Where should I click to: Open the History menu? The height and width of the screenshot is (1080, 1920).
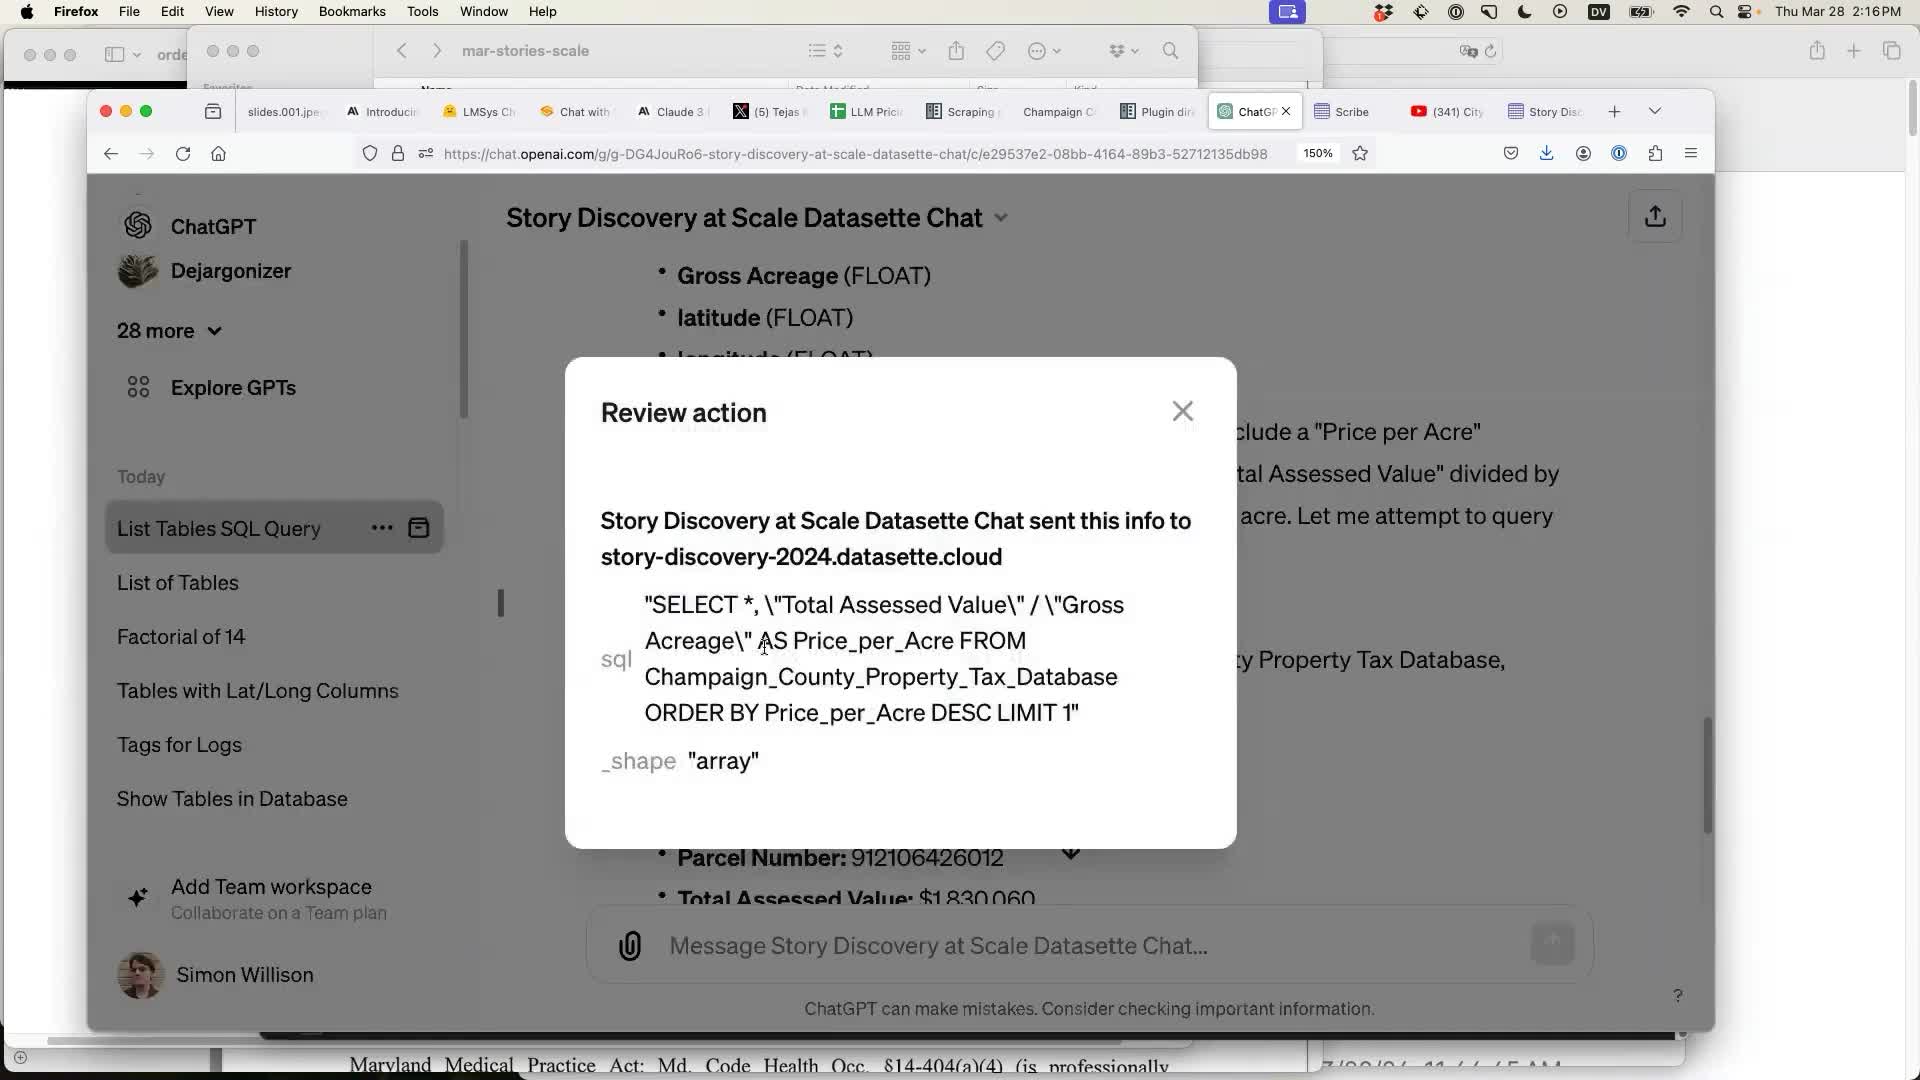[276, 11]
